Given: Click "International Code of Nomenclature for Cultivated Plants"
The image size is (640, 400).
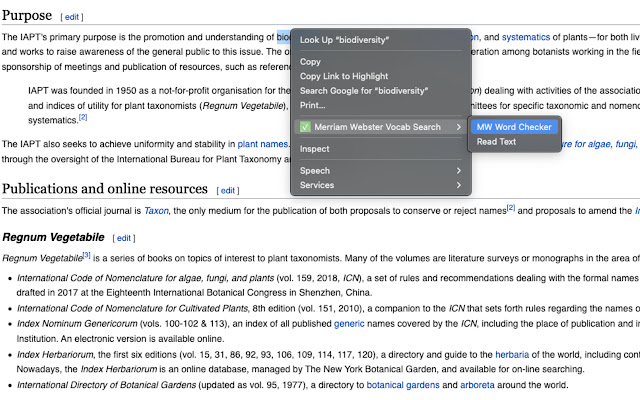Looking at the screenshot, I should point(132,309).
